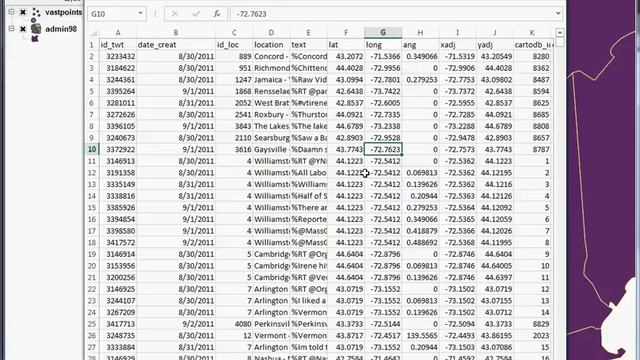Click the id_twt header cell

118,45
